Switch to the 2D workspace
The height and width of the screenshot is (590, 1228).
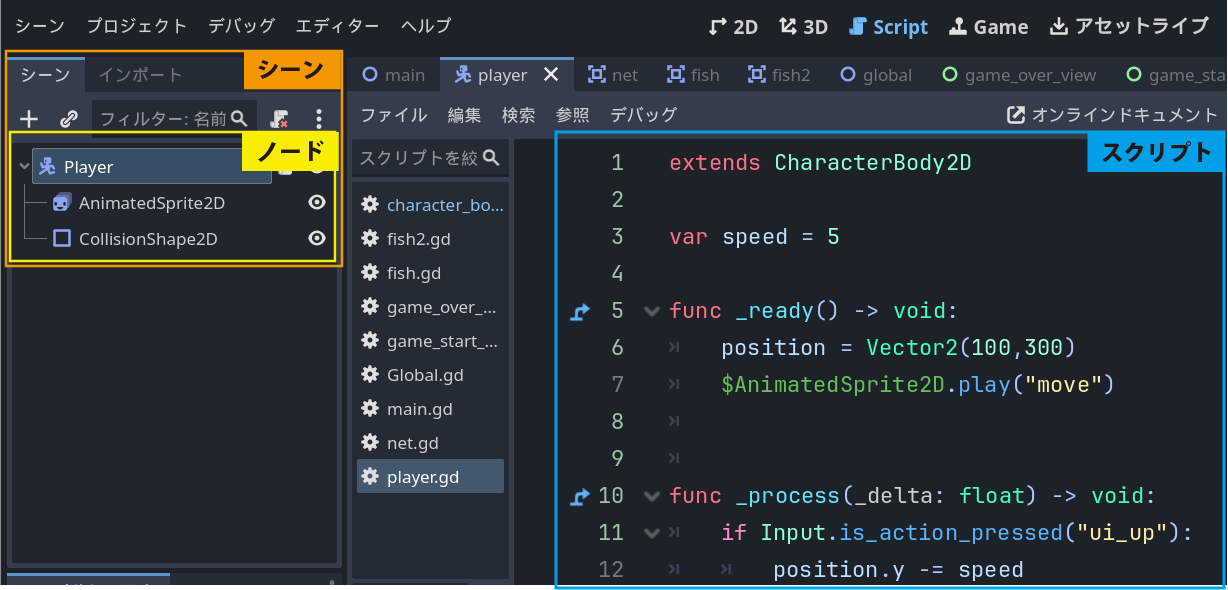coord(733,27)
